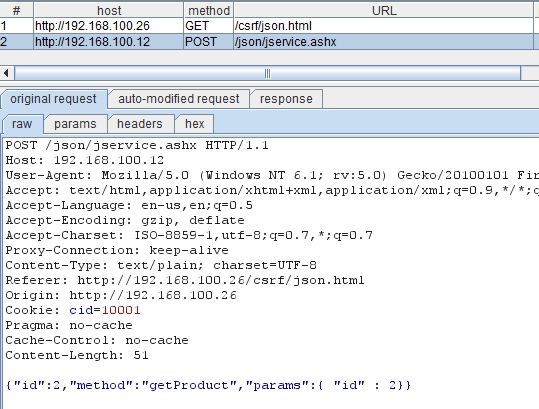This screenshot has width=539, height=409.
Task: Sort history by the method column header
Action: [209, 10]
